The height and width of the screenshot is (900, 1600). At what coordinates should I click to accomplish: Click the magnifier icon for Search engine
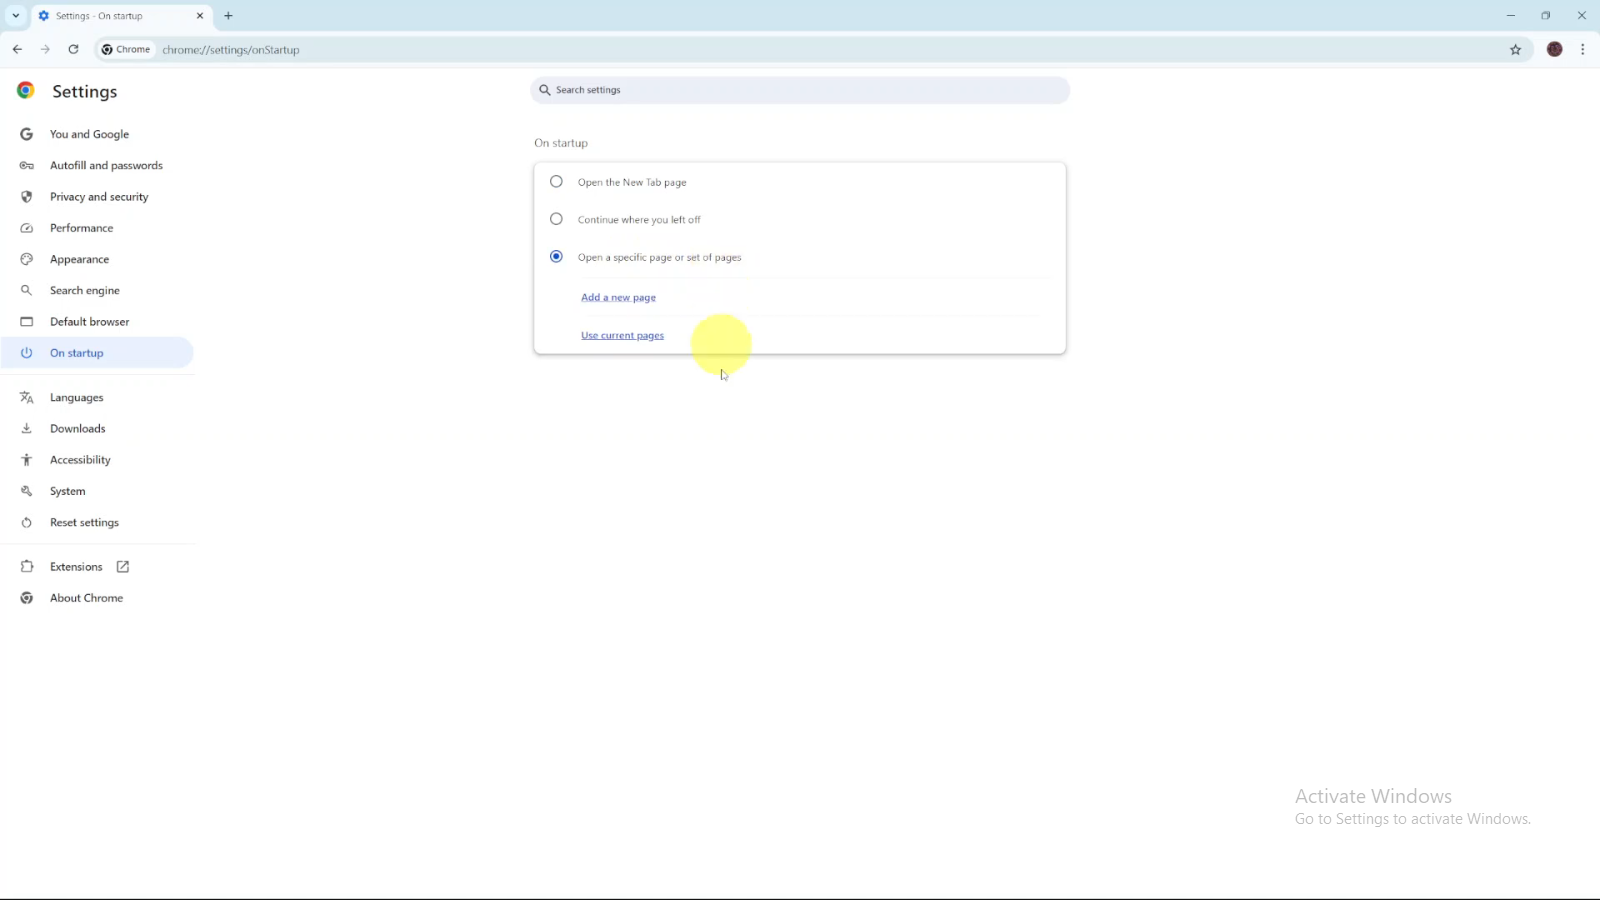(x=27, y=290)
